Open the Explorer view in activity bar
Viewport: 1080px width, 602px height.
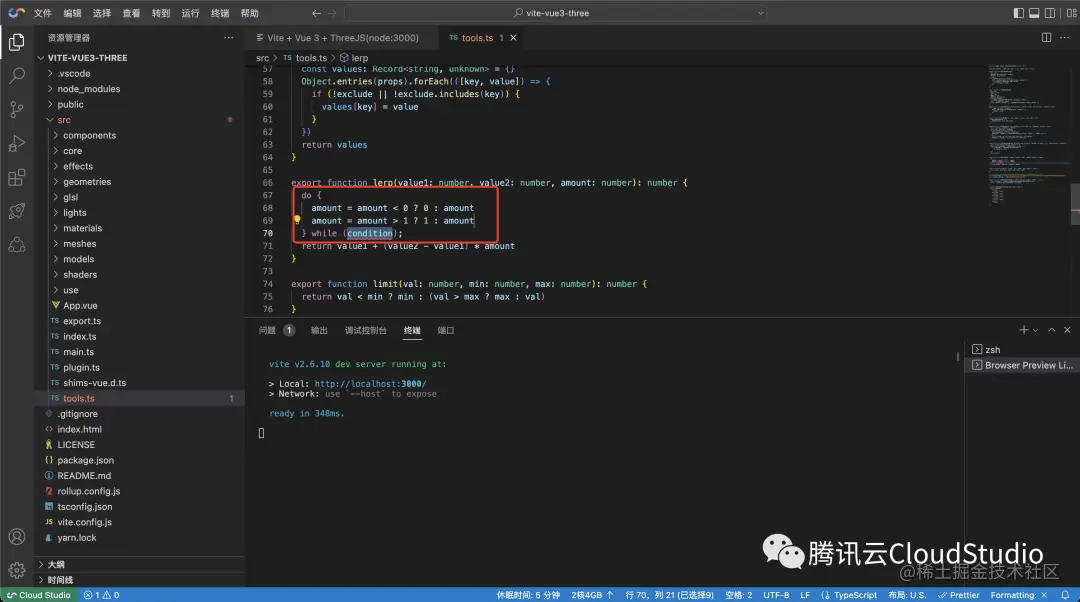(17, 42)
